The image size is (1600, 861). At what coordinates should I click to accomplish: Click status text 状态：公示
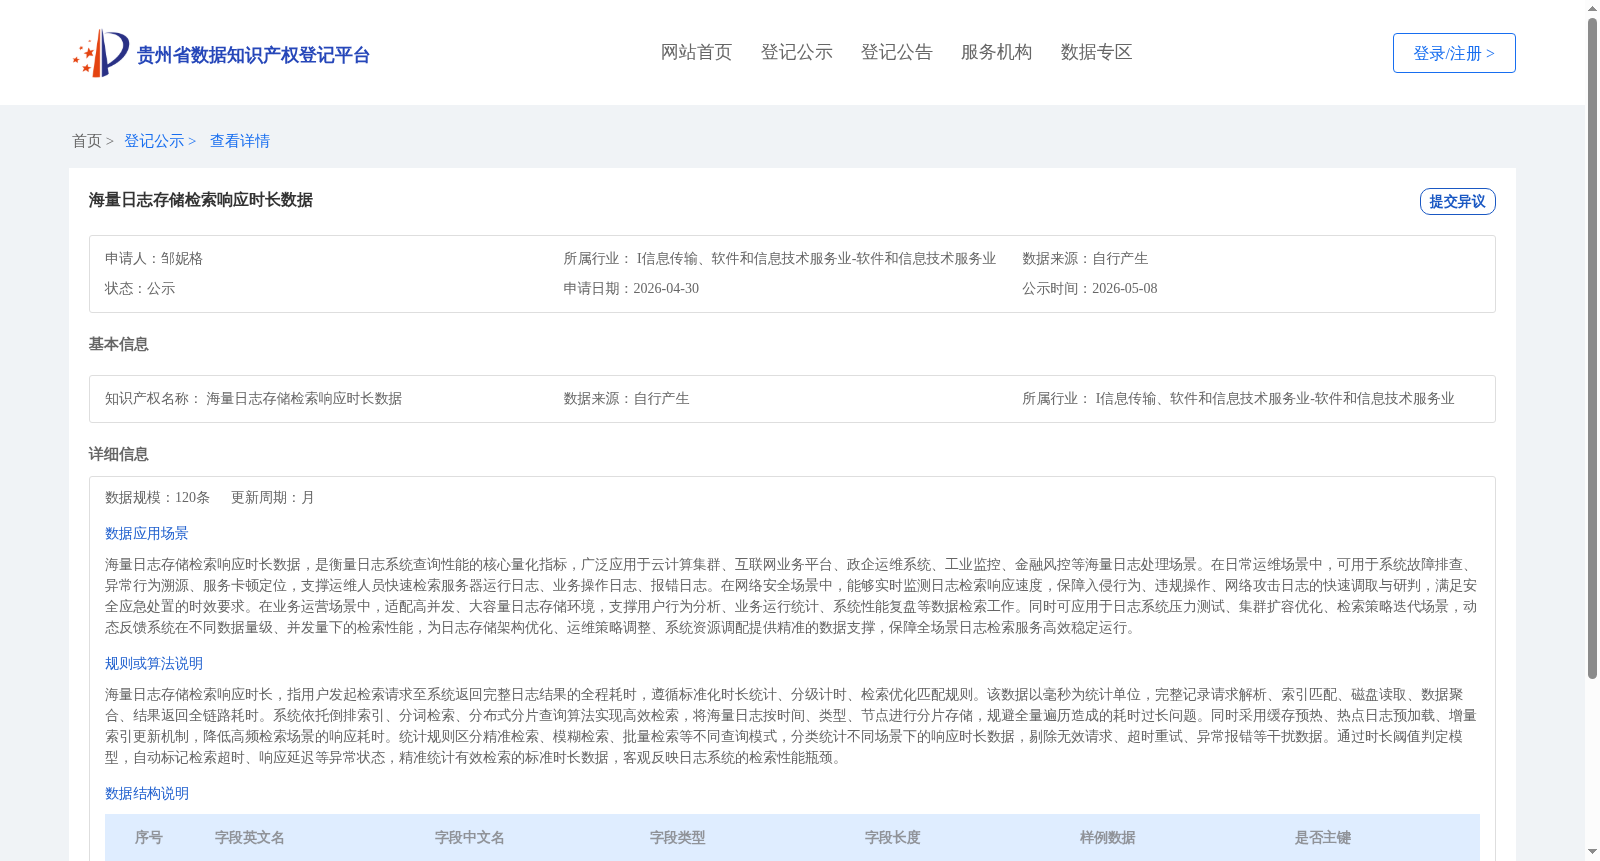click(x=140, y=288)
